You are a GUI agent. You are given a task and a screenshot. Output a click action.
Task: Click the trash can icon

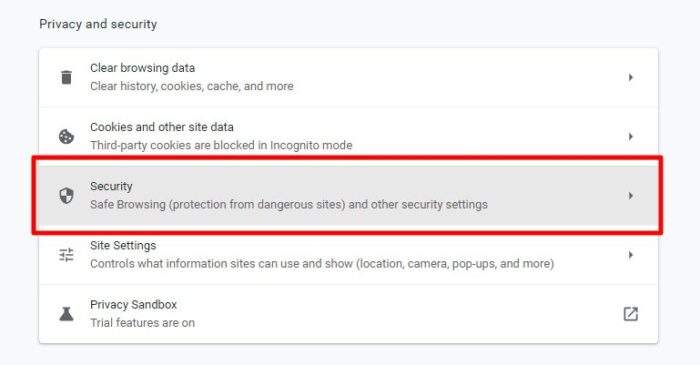pyautogui.click(x=67, y=77)
